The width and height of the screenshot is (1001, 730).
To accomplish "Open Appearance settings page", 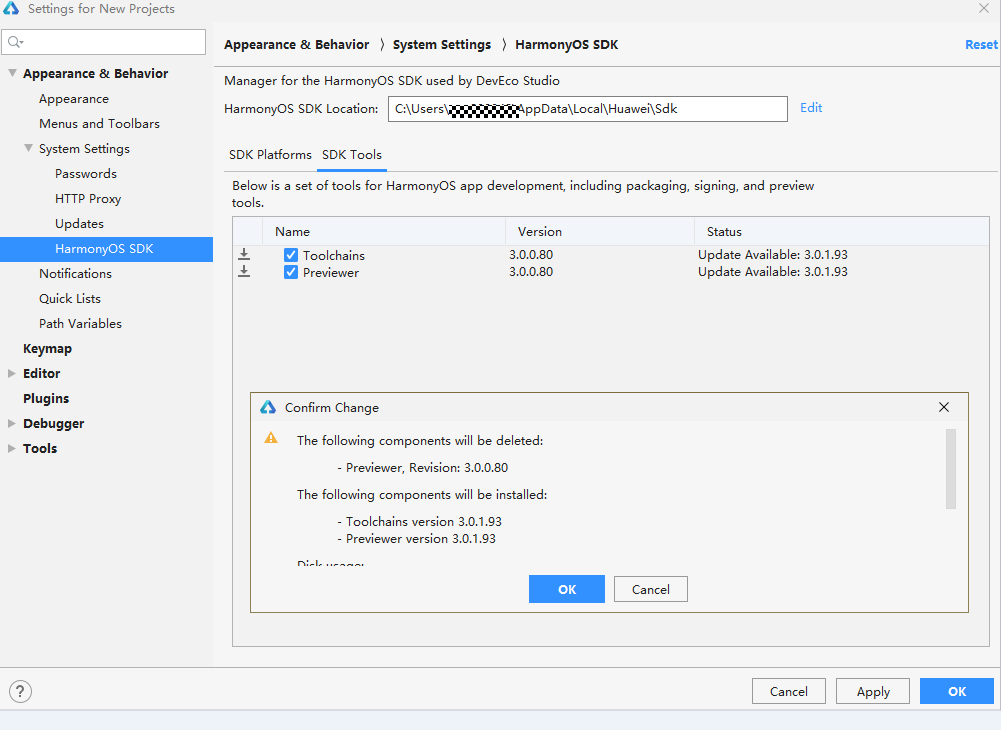I will pos(74,99).
